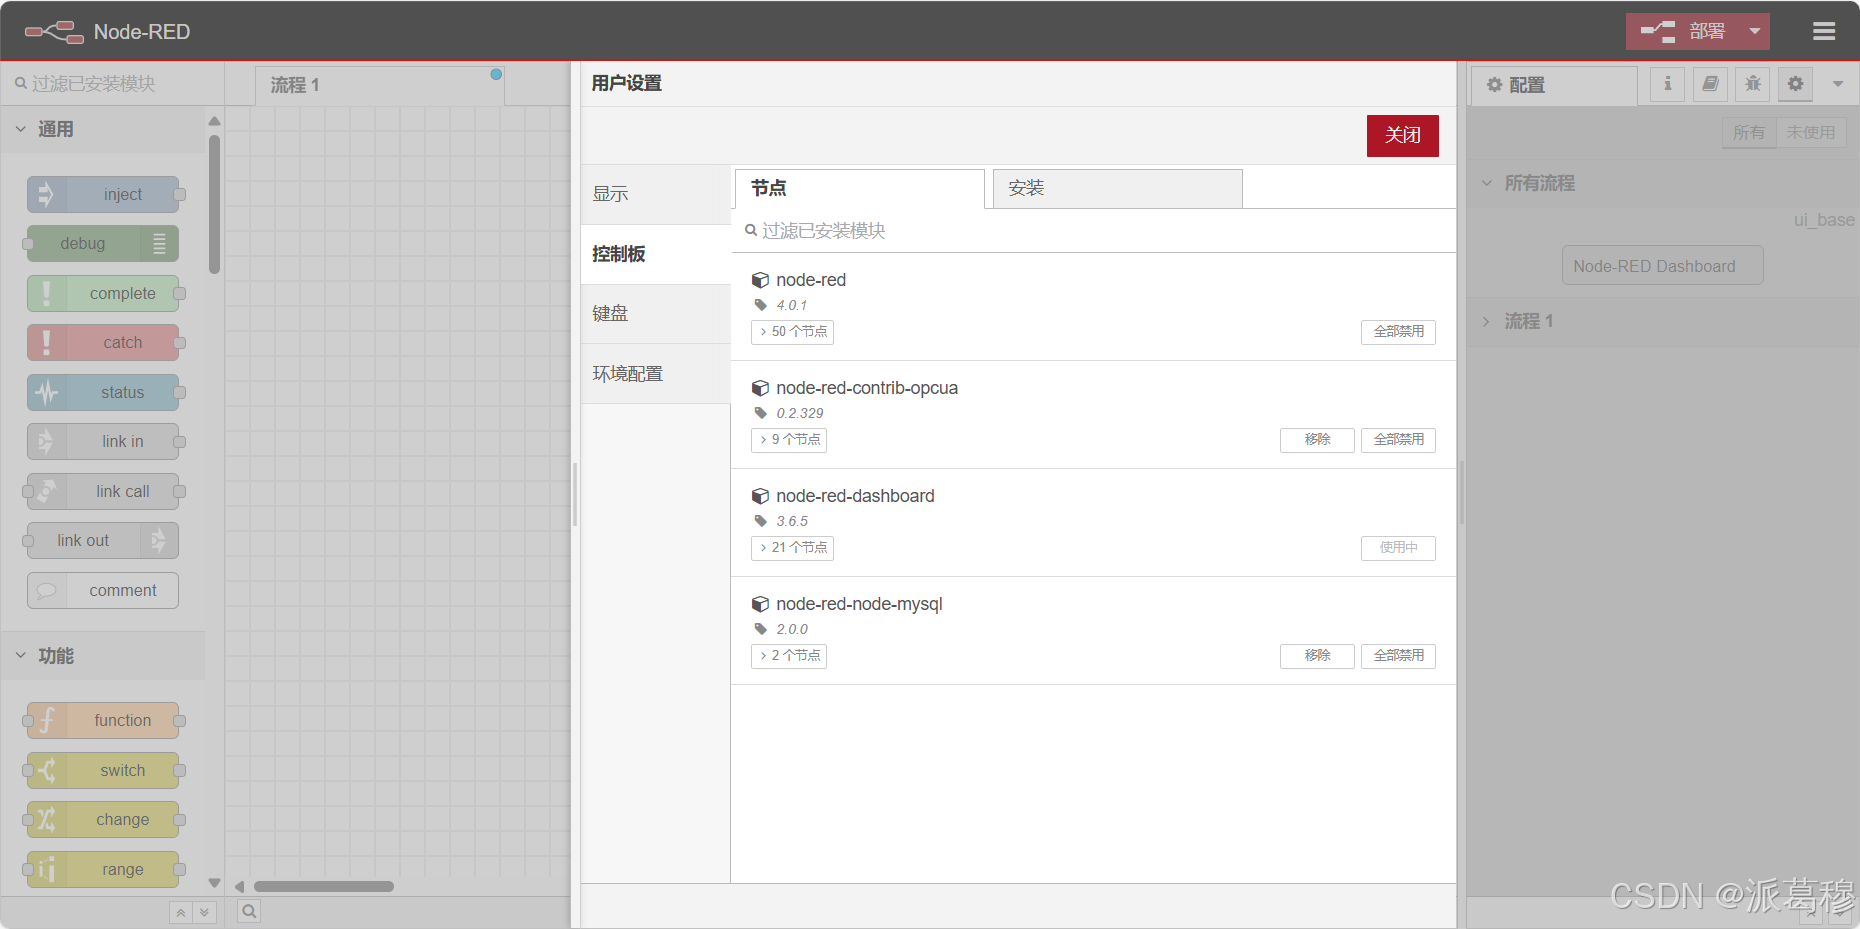Viewport: 1860px width, 929px height.
Task: Expand all palette categories icon
Action: point(205,912)
